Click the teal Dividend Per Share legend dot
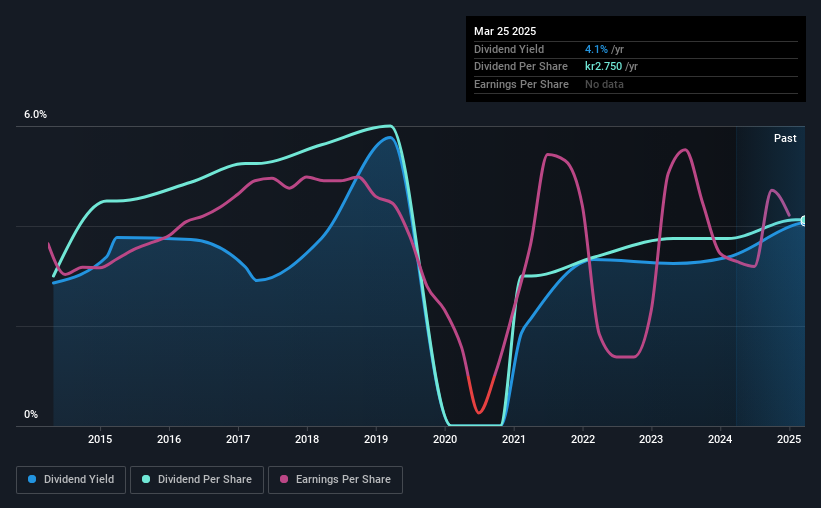821x508 pixels. pos(146,479)
